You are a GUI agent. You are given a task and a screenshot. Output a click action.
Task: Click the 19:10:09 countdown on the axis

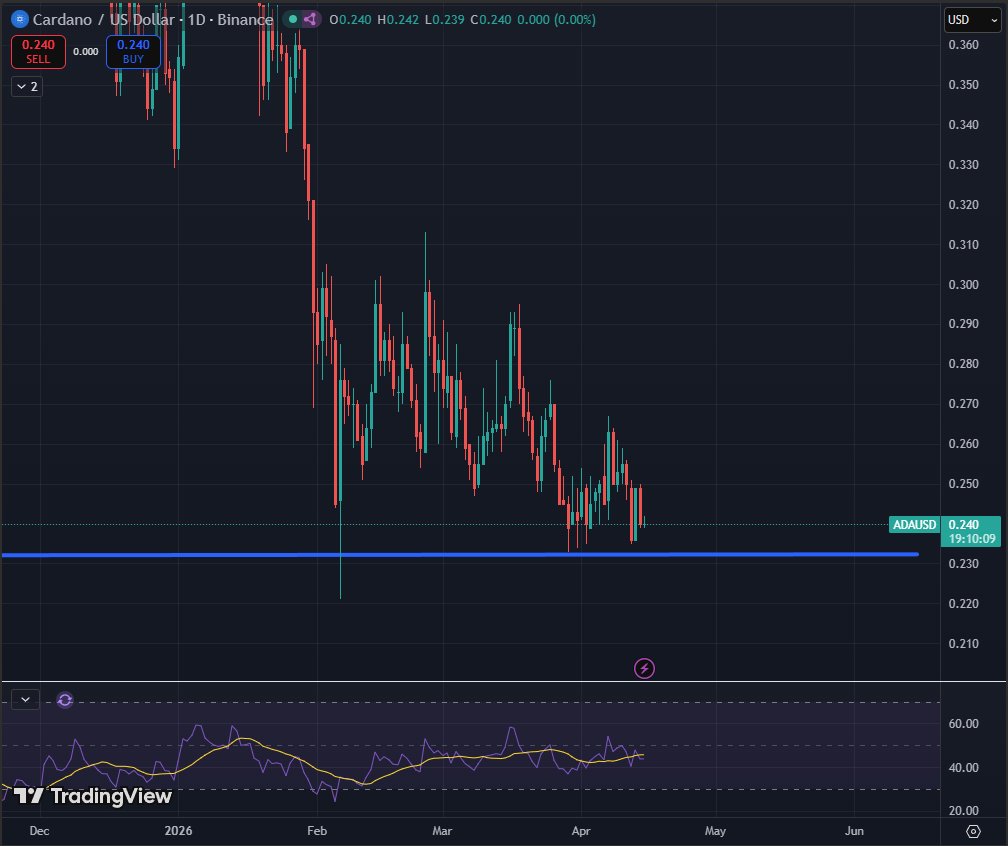click(972, 539)
